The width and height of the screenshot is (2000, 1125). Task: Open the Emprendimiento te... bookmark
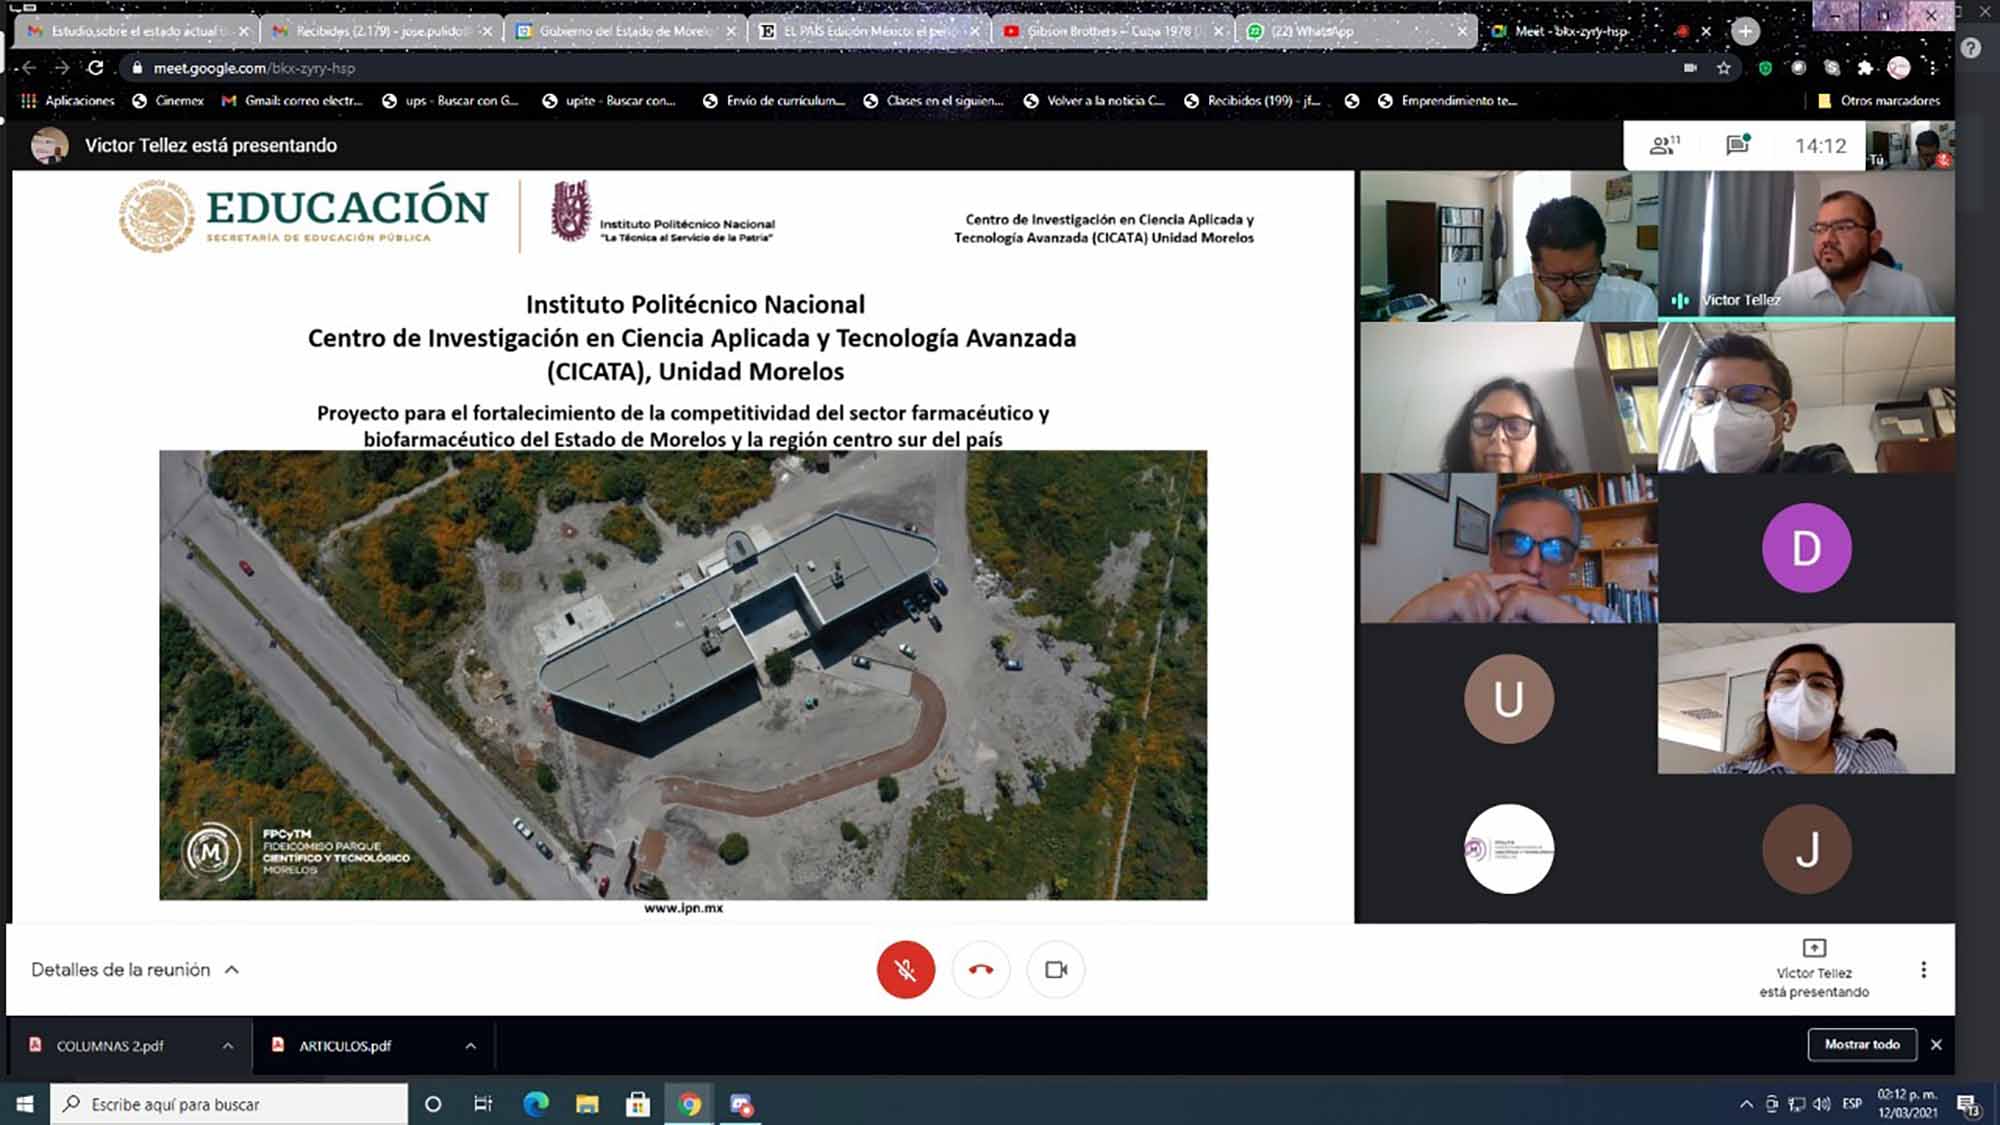(1448, 100)
